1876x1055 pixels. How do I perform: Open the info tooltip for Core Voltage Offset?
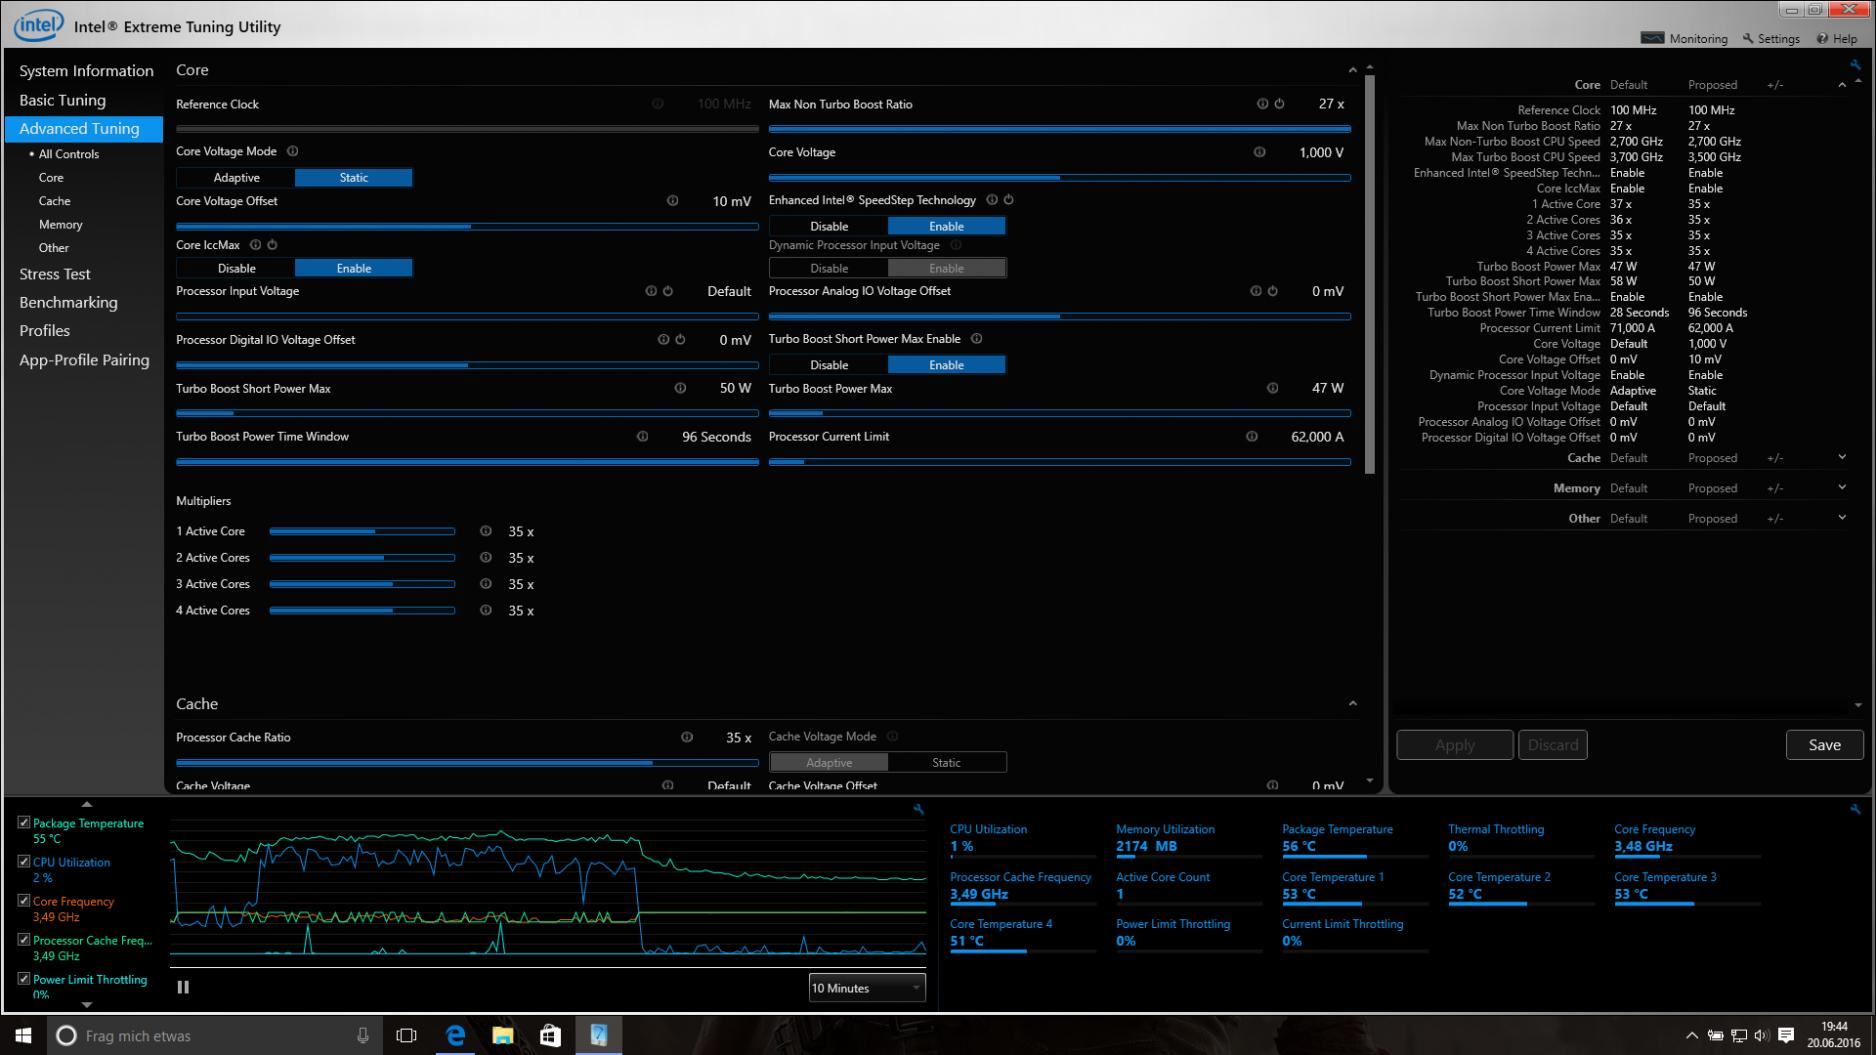pos(673,201)
